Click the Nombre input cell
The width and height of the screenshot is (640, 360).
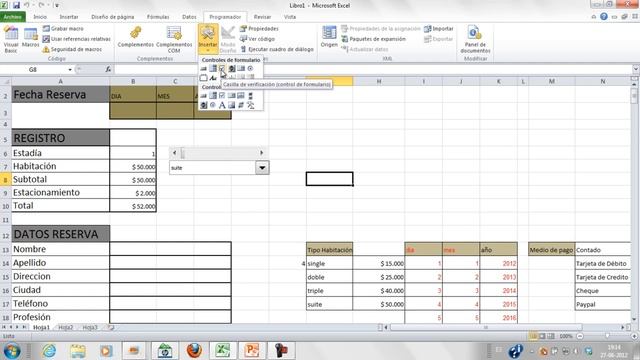tap(170, 249)
